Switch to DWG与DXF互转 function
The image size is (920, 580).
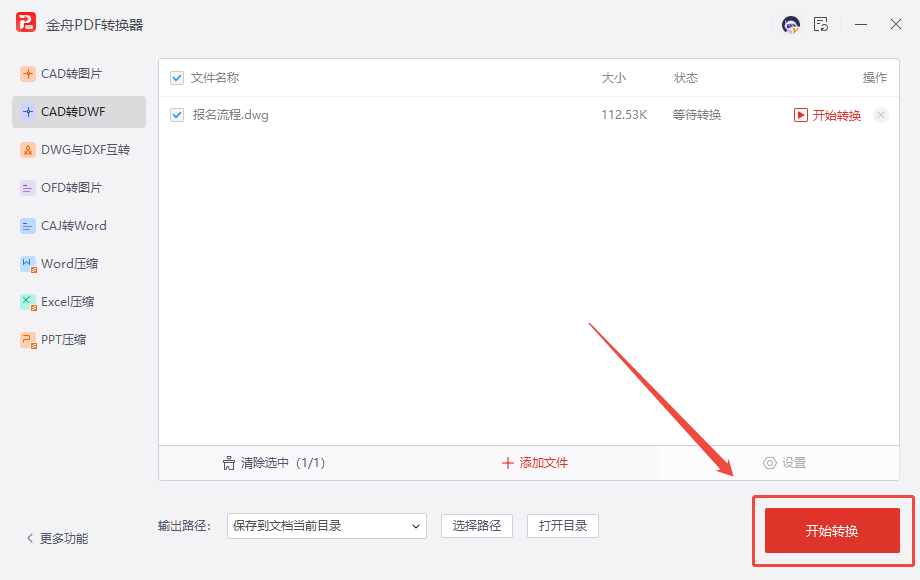(x=79, y=150)
